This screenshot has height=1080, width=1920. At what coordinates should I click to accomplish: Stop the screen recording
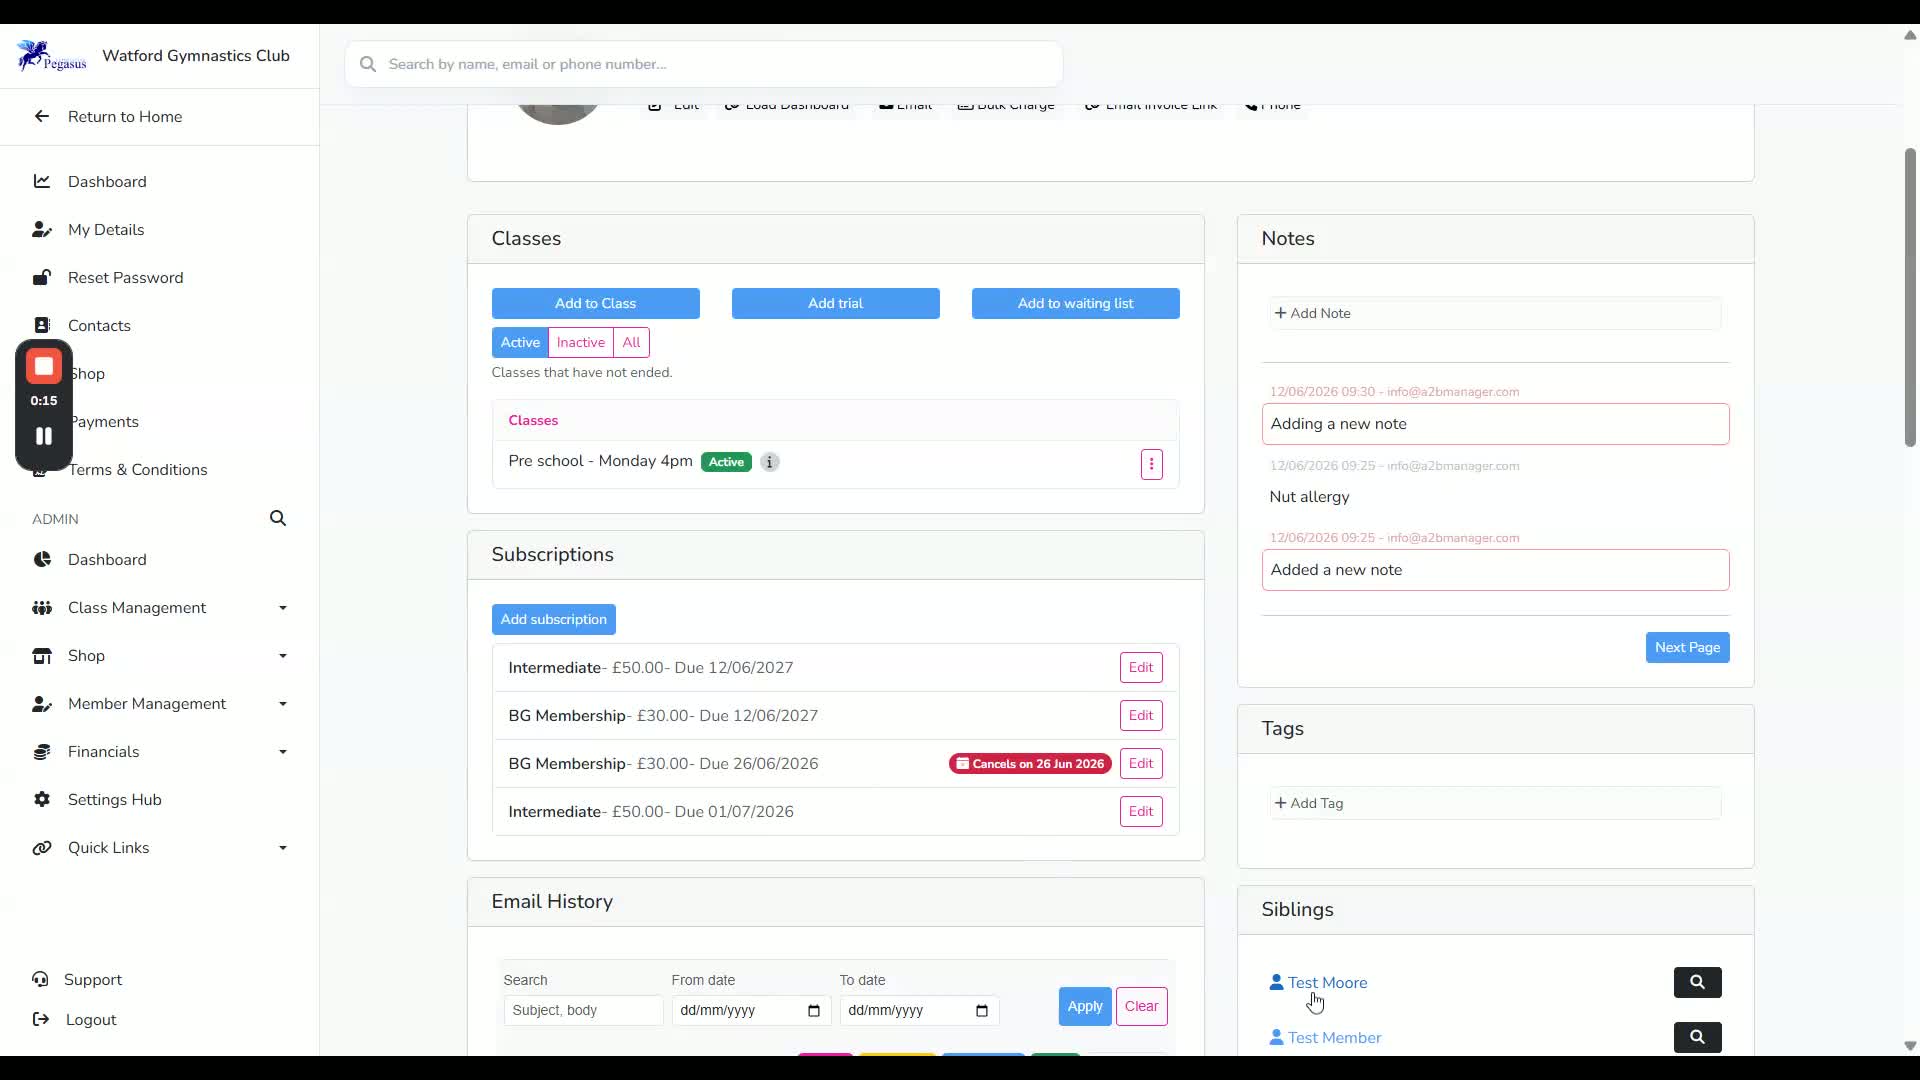(44, 367)
